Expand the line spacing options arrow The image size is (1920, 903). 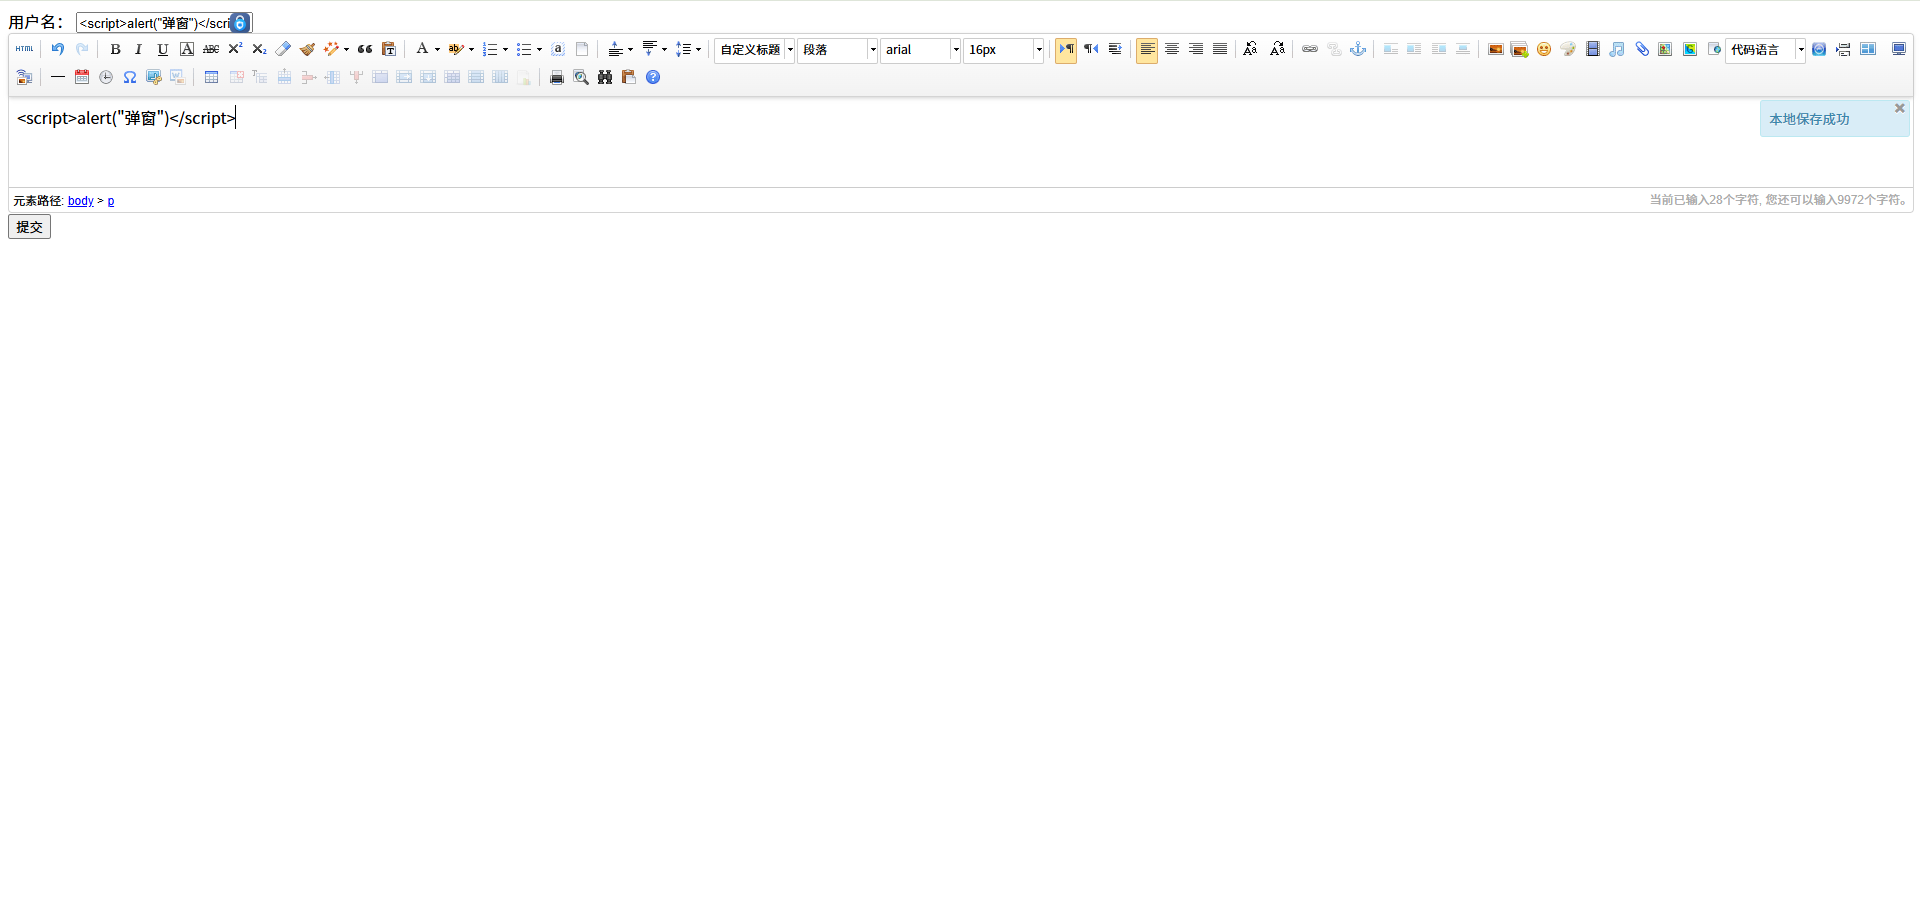[698, 49]
